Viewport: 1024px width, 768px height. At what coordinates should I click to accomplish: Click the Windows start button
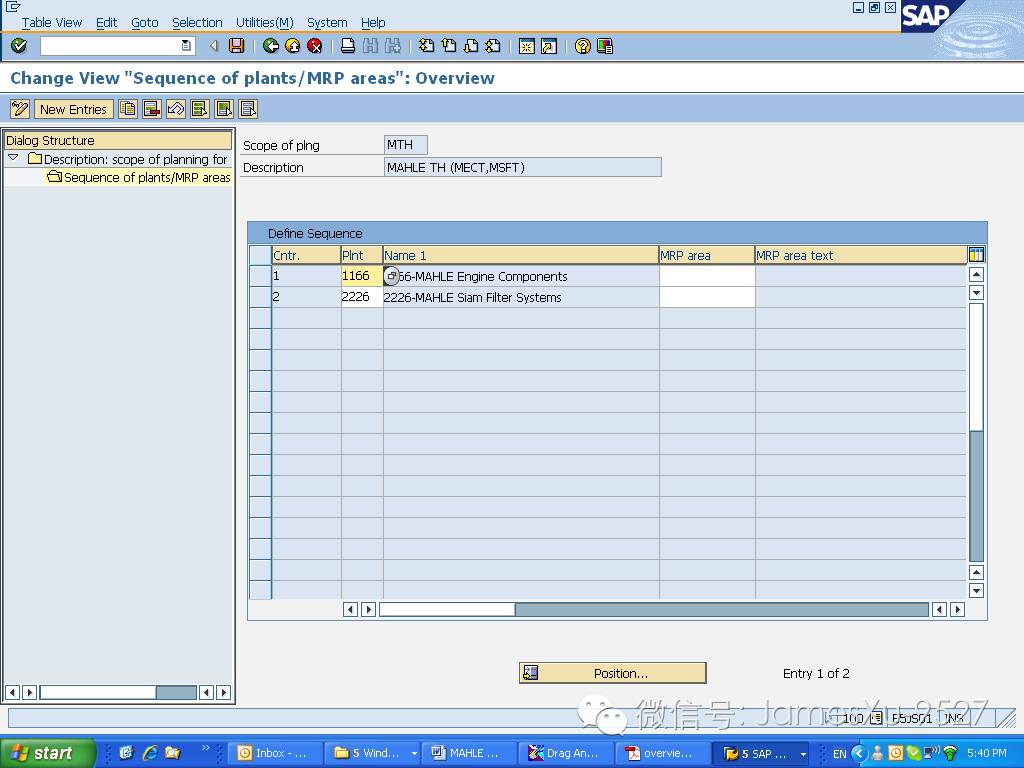tap(46, 752)
